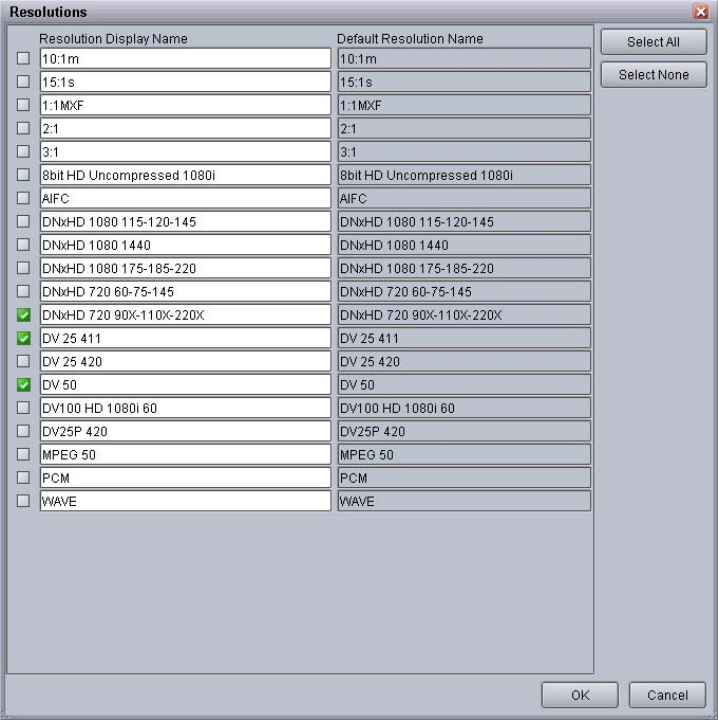Screen dimensions: 718x720
Task: Cancel the Resolutions dialog
Action: 667,695
